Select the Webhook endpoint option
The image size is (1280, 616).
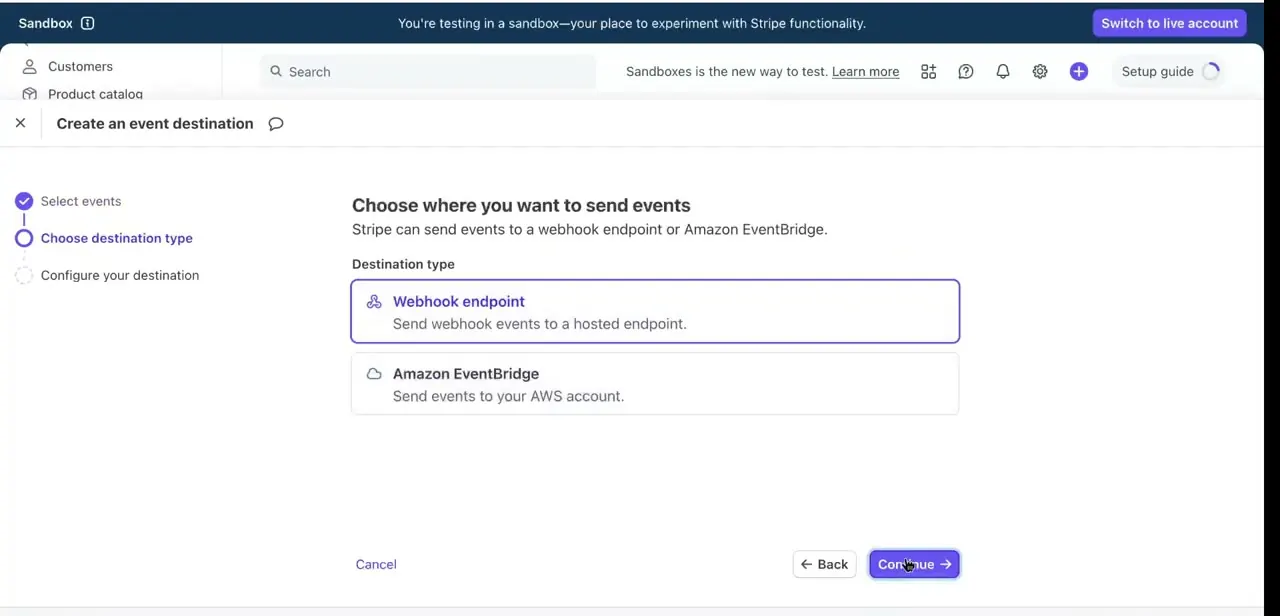point(655,312)
